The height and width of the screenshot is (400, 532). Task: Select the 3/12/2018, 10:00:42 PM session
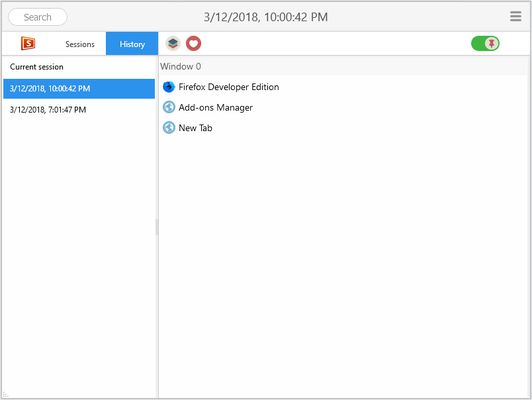[79, 89]
